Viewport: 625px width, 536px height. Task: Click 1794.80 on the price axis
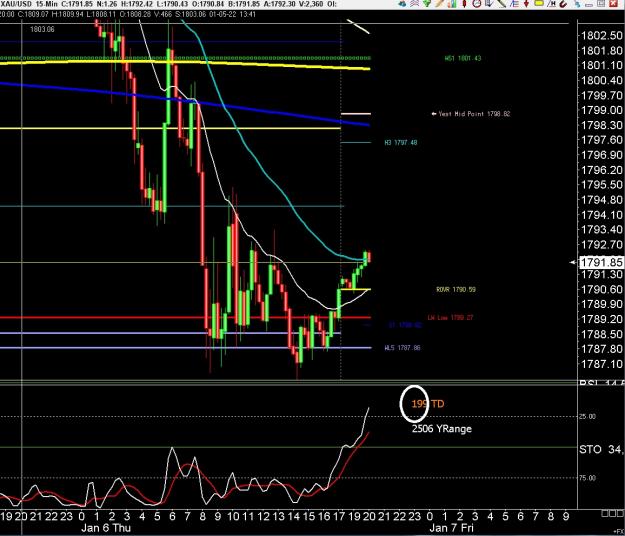coord(601,200)
